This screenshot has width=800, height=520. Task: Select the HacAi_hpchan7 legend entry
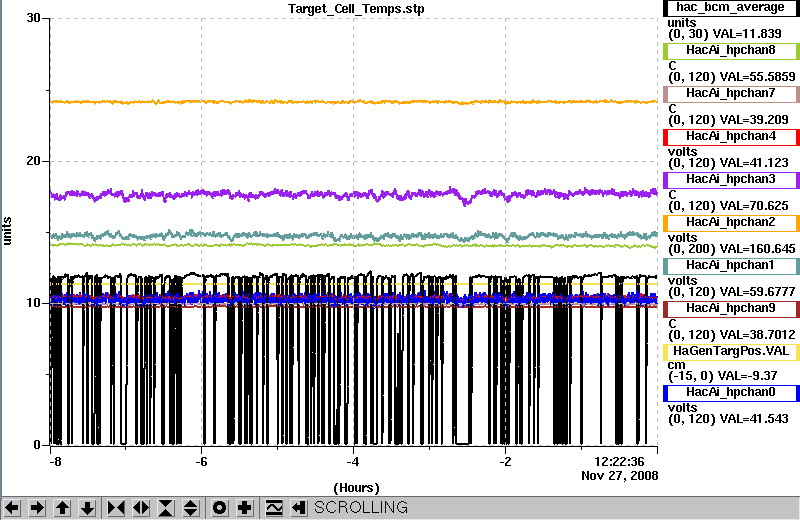coord(731,93)
